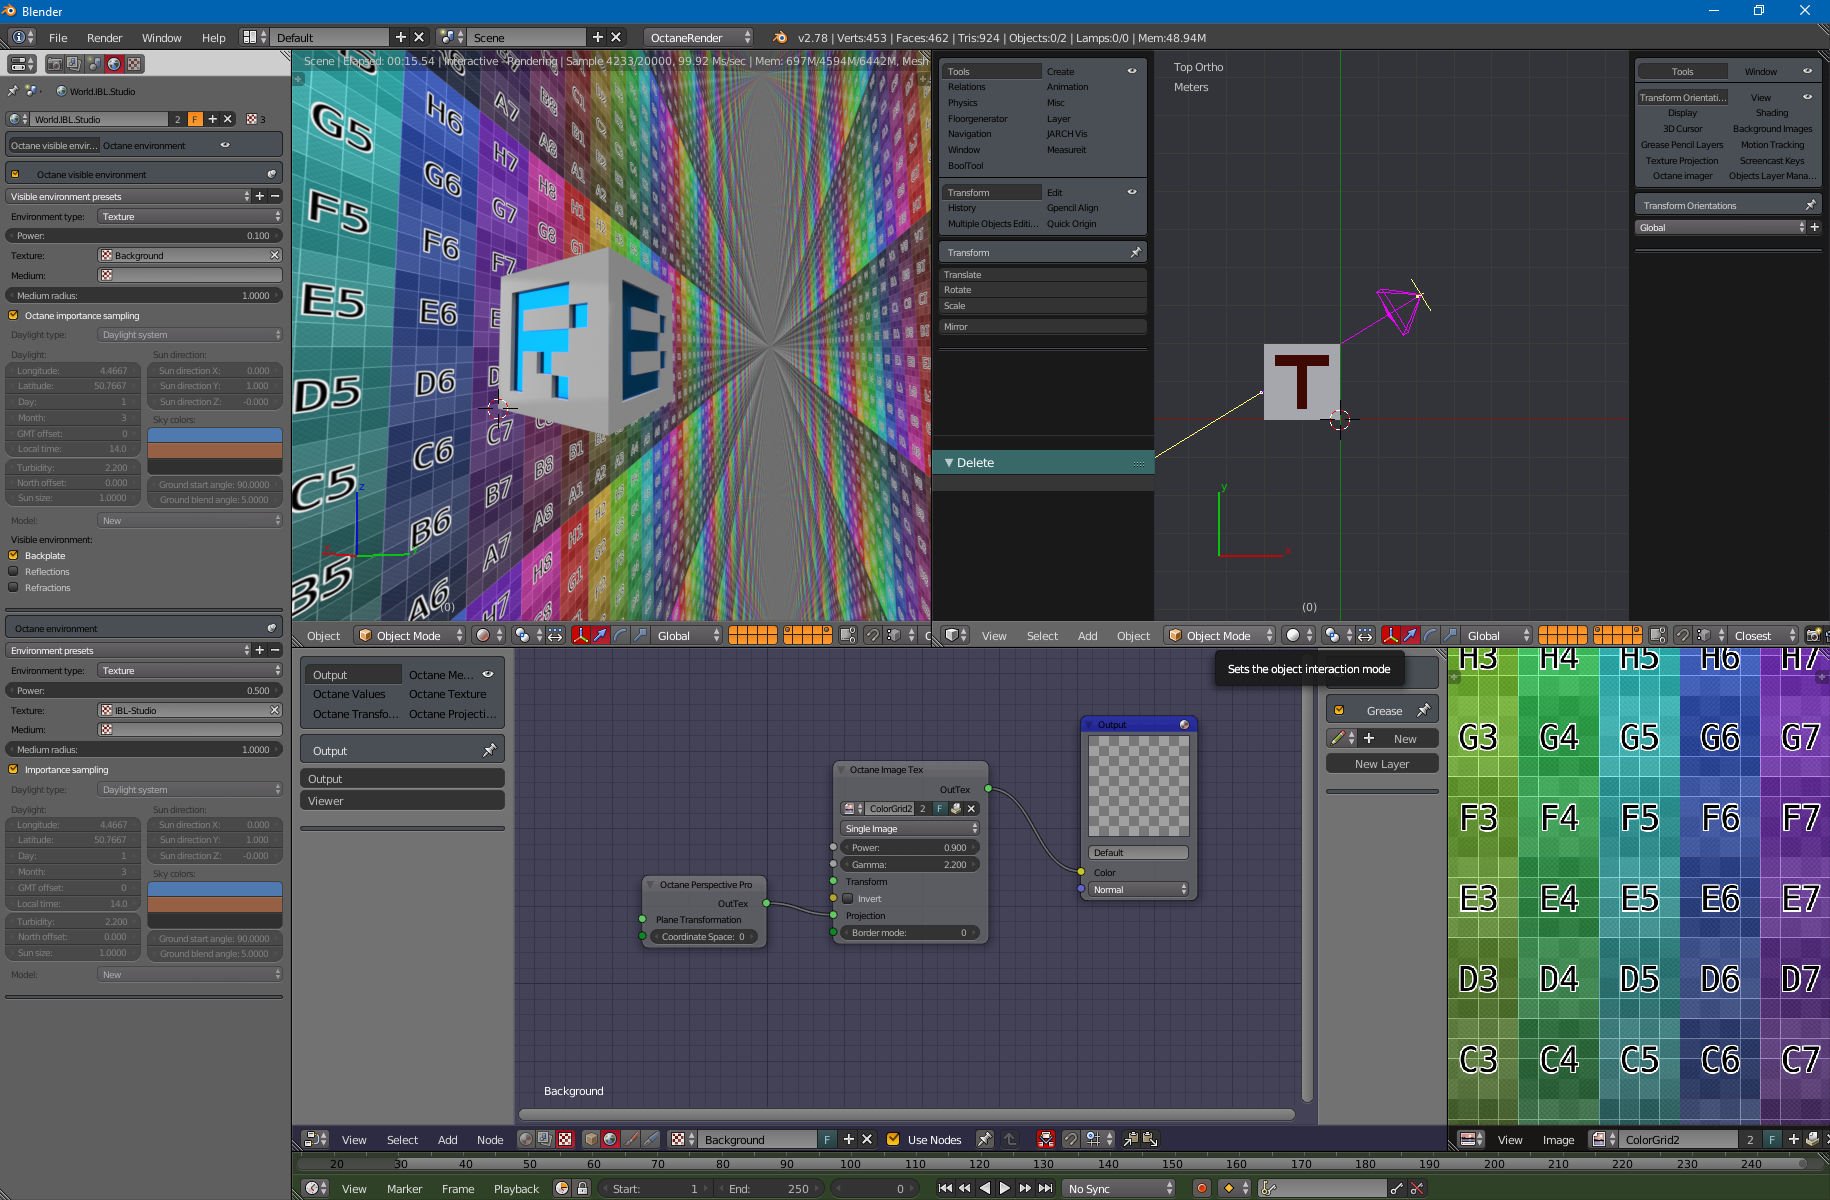Screen dimensions: 1830x1200
Task: Open the Render Layers properties tab
Action: click(x=74, y=64)
